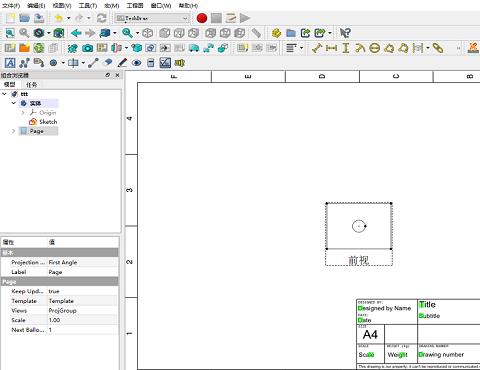Open the undo history dropdown arrow
The height and width of the screenshot is (370, 480).
69,18
